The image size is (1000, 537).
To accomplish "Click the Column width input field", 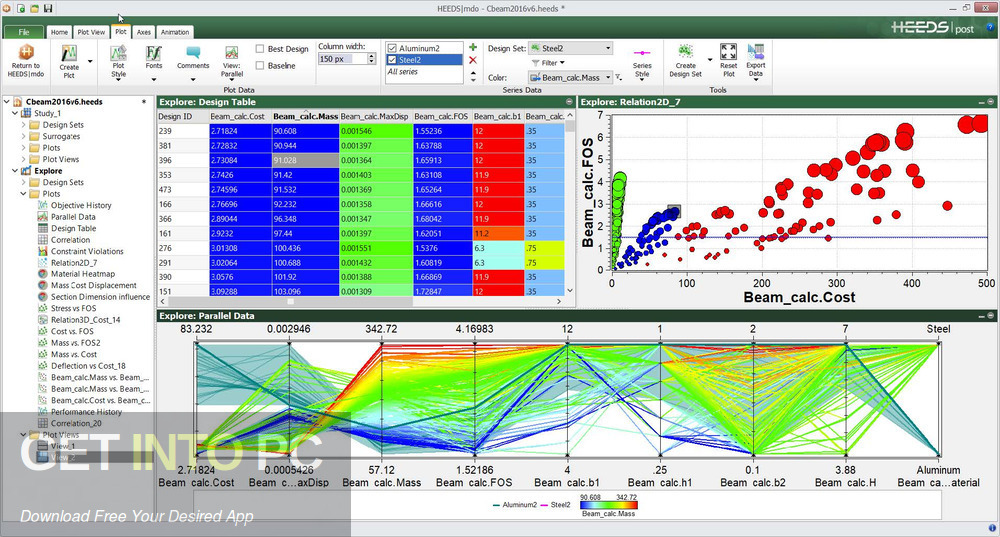I will click(x=342, y=59).
